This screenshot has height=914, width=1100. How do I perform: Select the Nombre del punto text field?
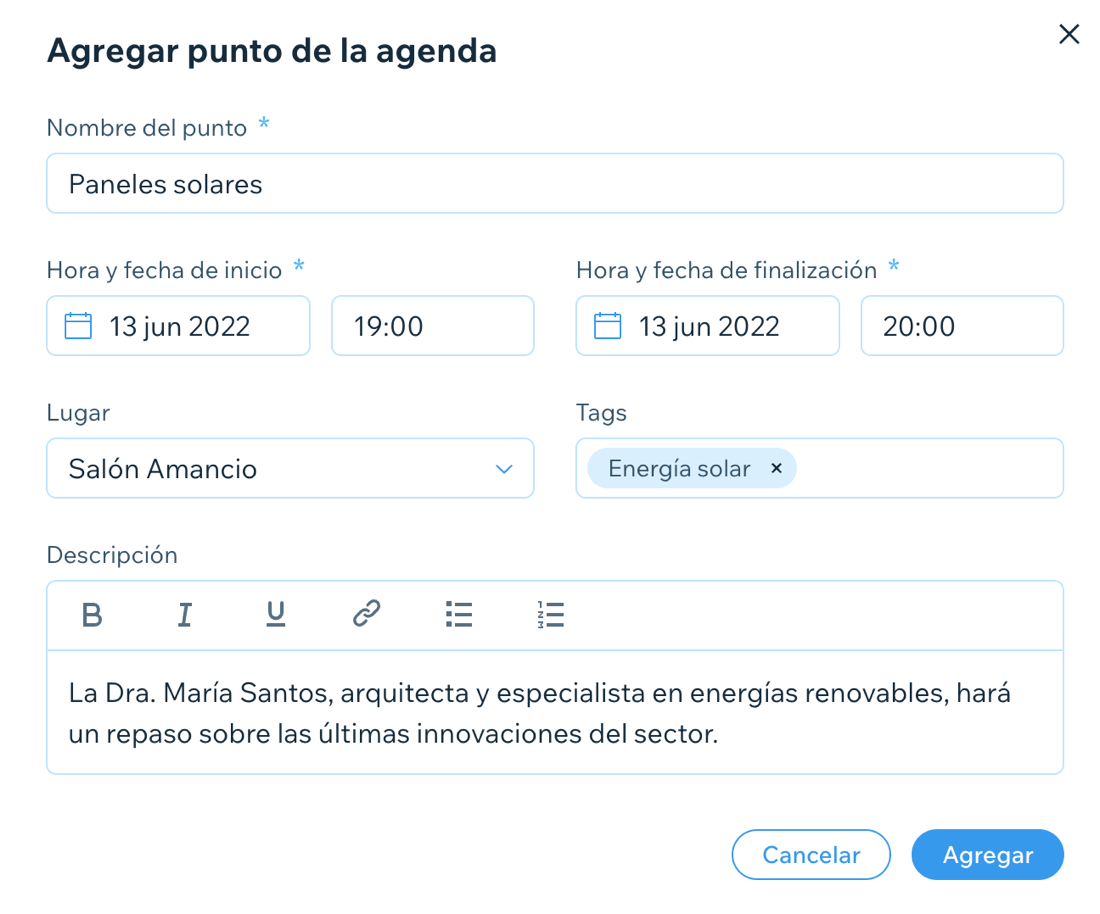554,183
